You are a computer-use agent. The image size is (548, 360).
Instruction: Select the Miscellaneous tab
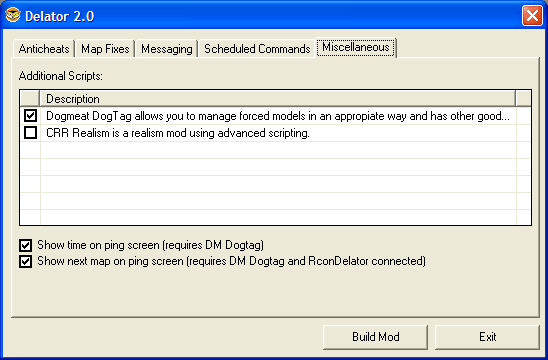356,47
